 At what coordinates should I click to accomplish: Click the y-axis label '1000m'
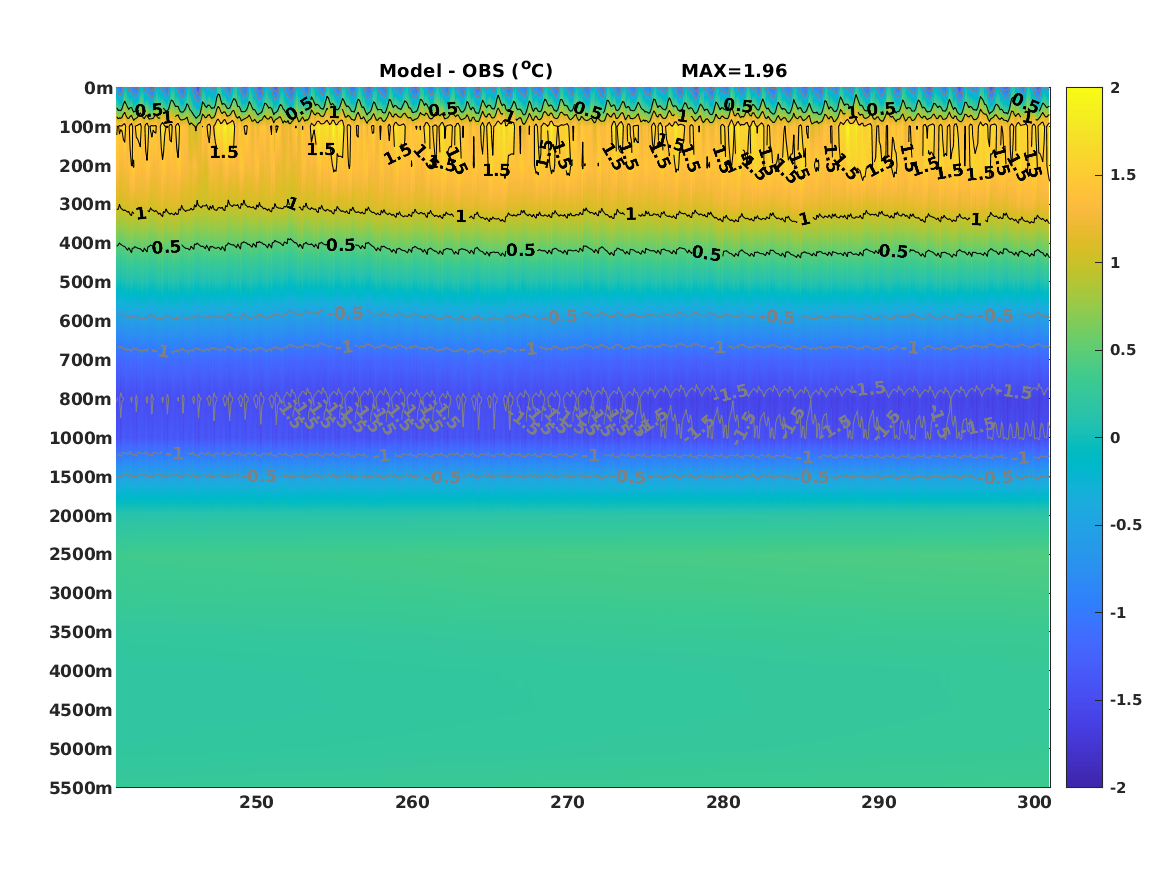81,438
